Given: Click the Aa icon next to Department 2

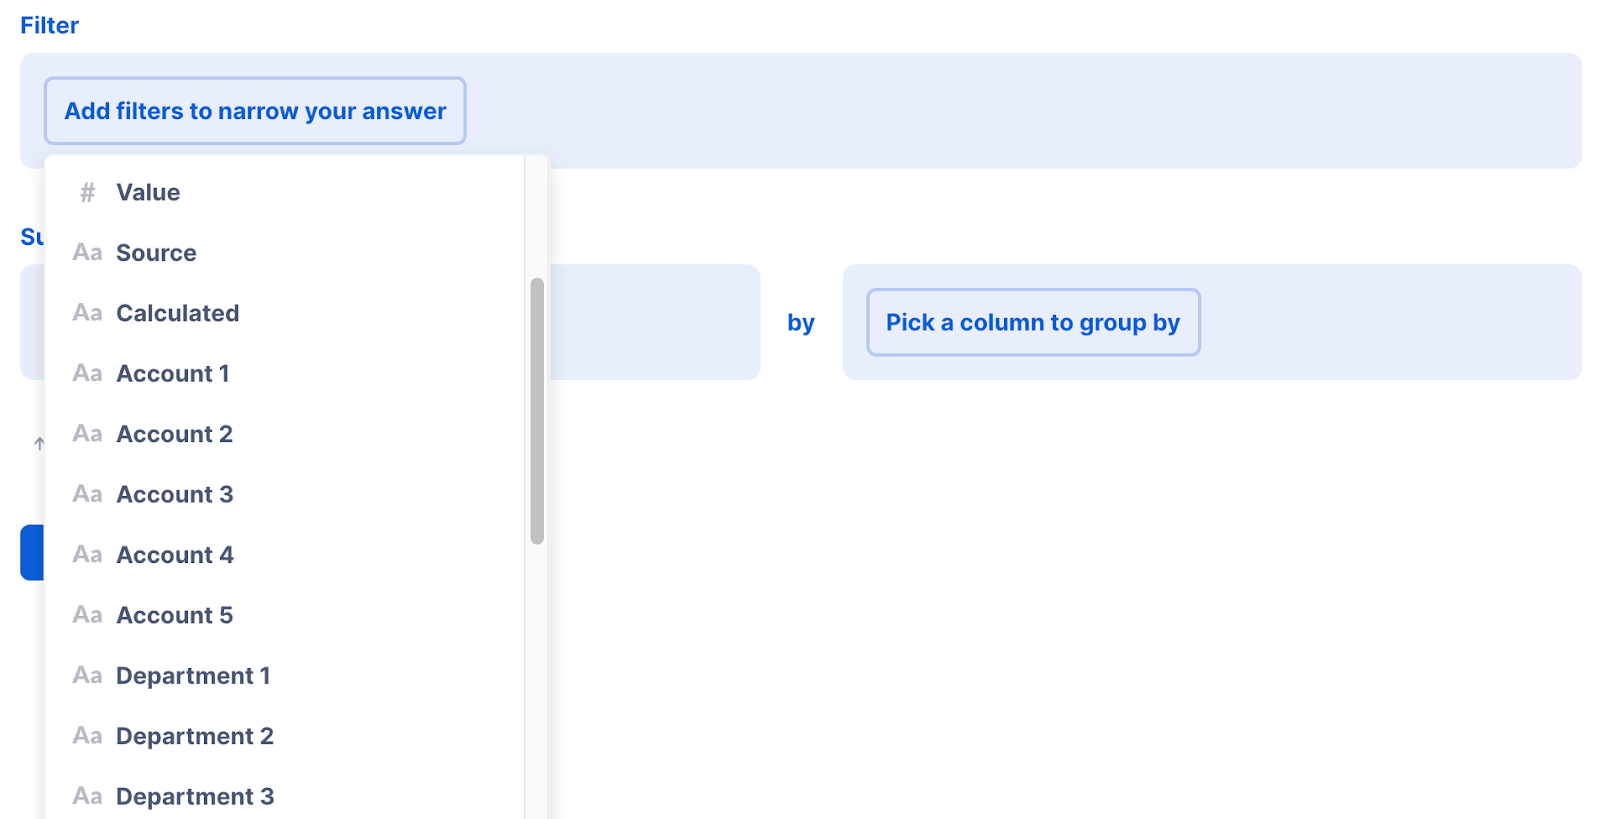Looking at the screenshot, I should point(86,735).
